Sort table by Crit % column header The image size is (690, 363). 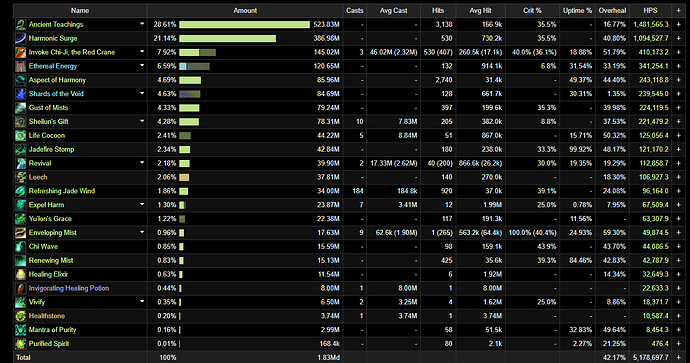[532, 11]
